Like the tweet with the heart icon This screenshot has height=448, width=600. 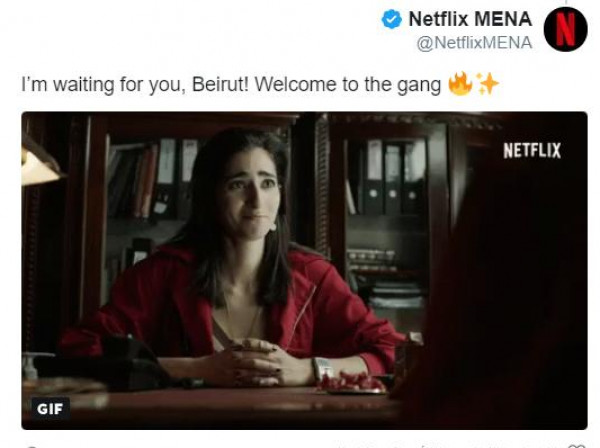coord(577,446)
